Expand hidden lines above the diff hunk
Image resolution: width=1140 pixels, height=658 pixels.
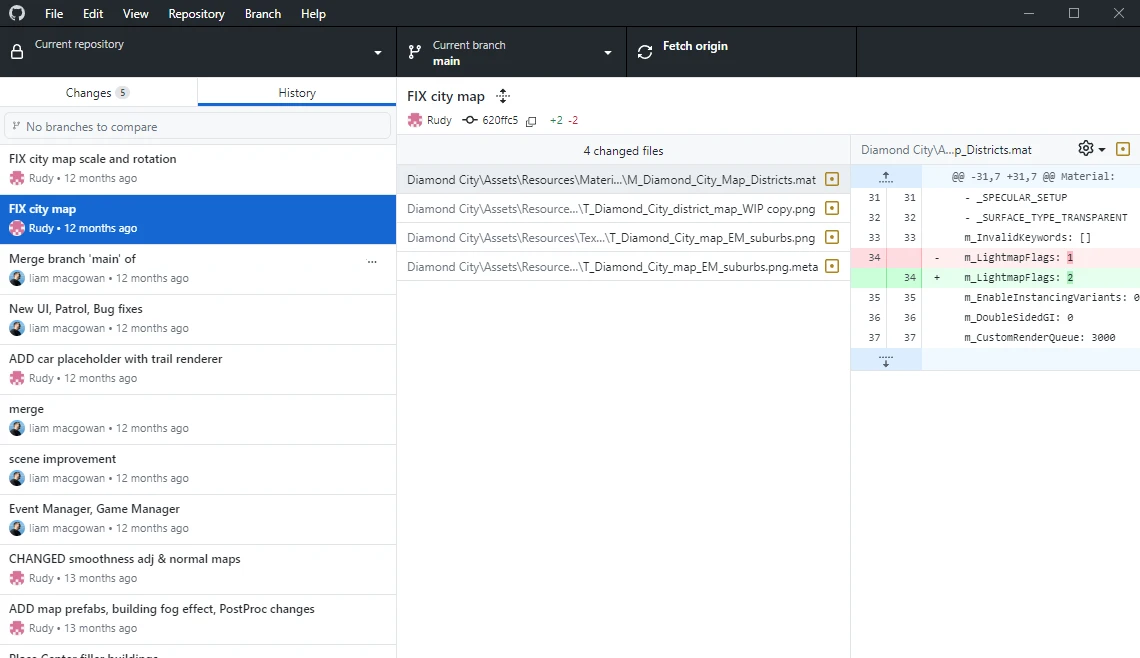886,177
